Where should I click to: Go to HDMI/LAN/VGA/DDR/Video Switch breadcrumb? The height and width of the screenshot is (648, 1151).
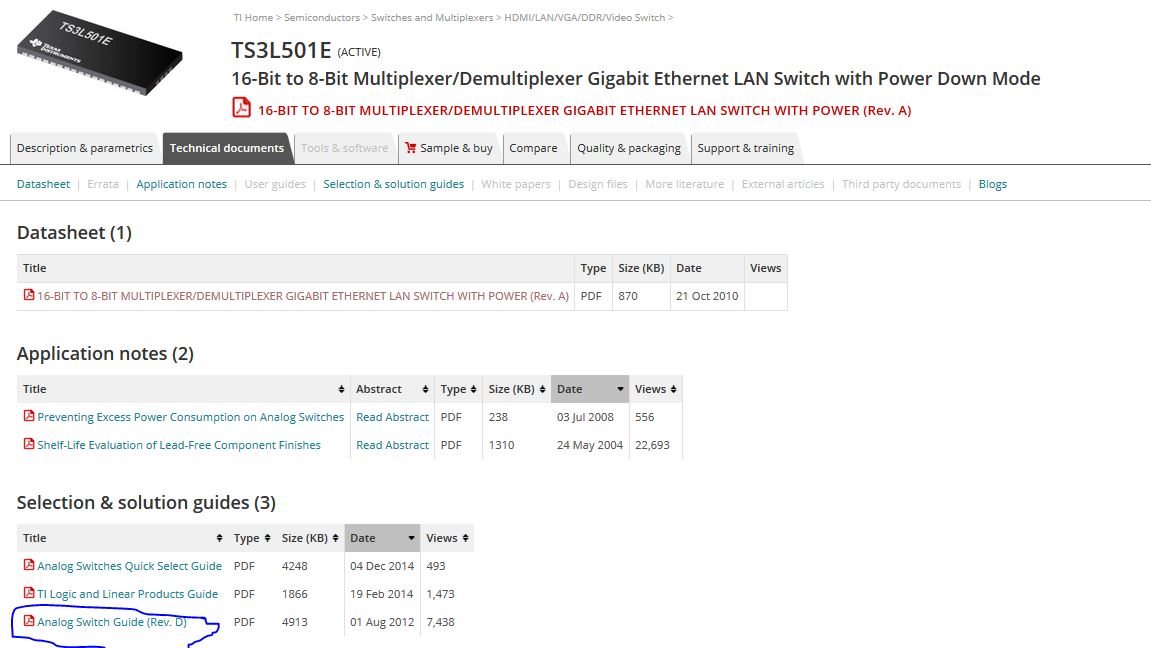tap(584, 18)
